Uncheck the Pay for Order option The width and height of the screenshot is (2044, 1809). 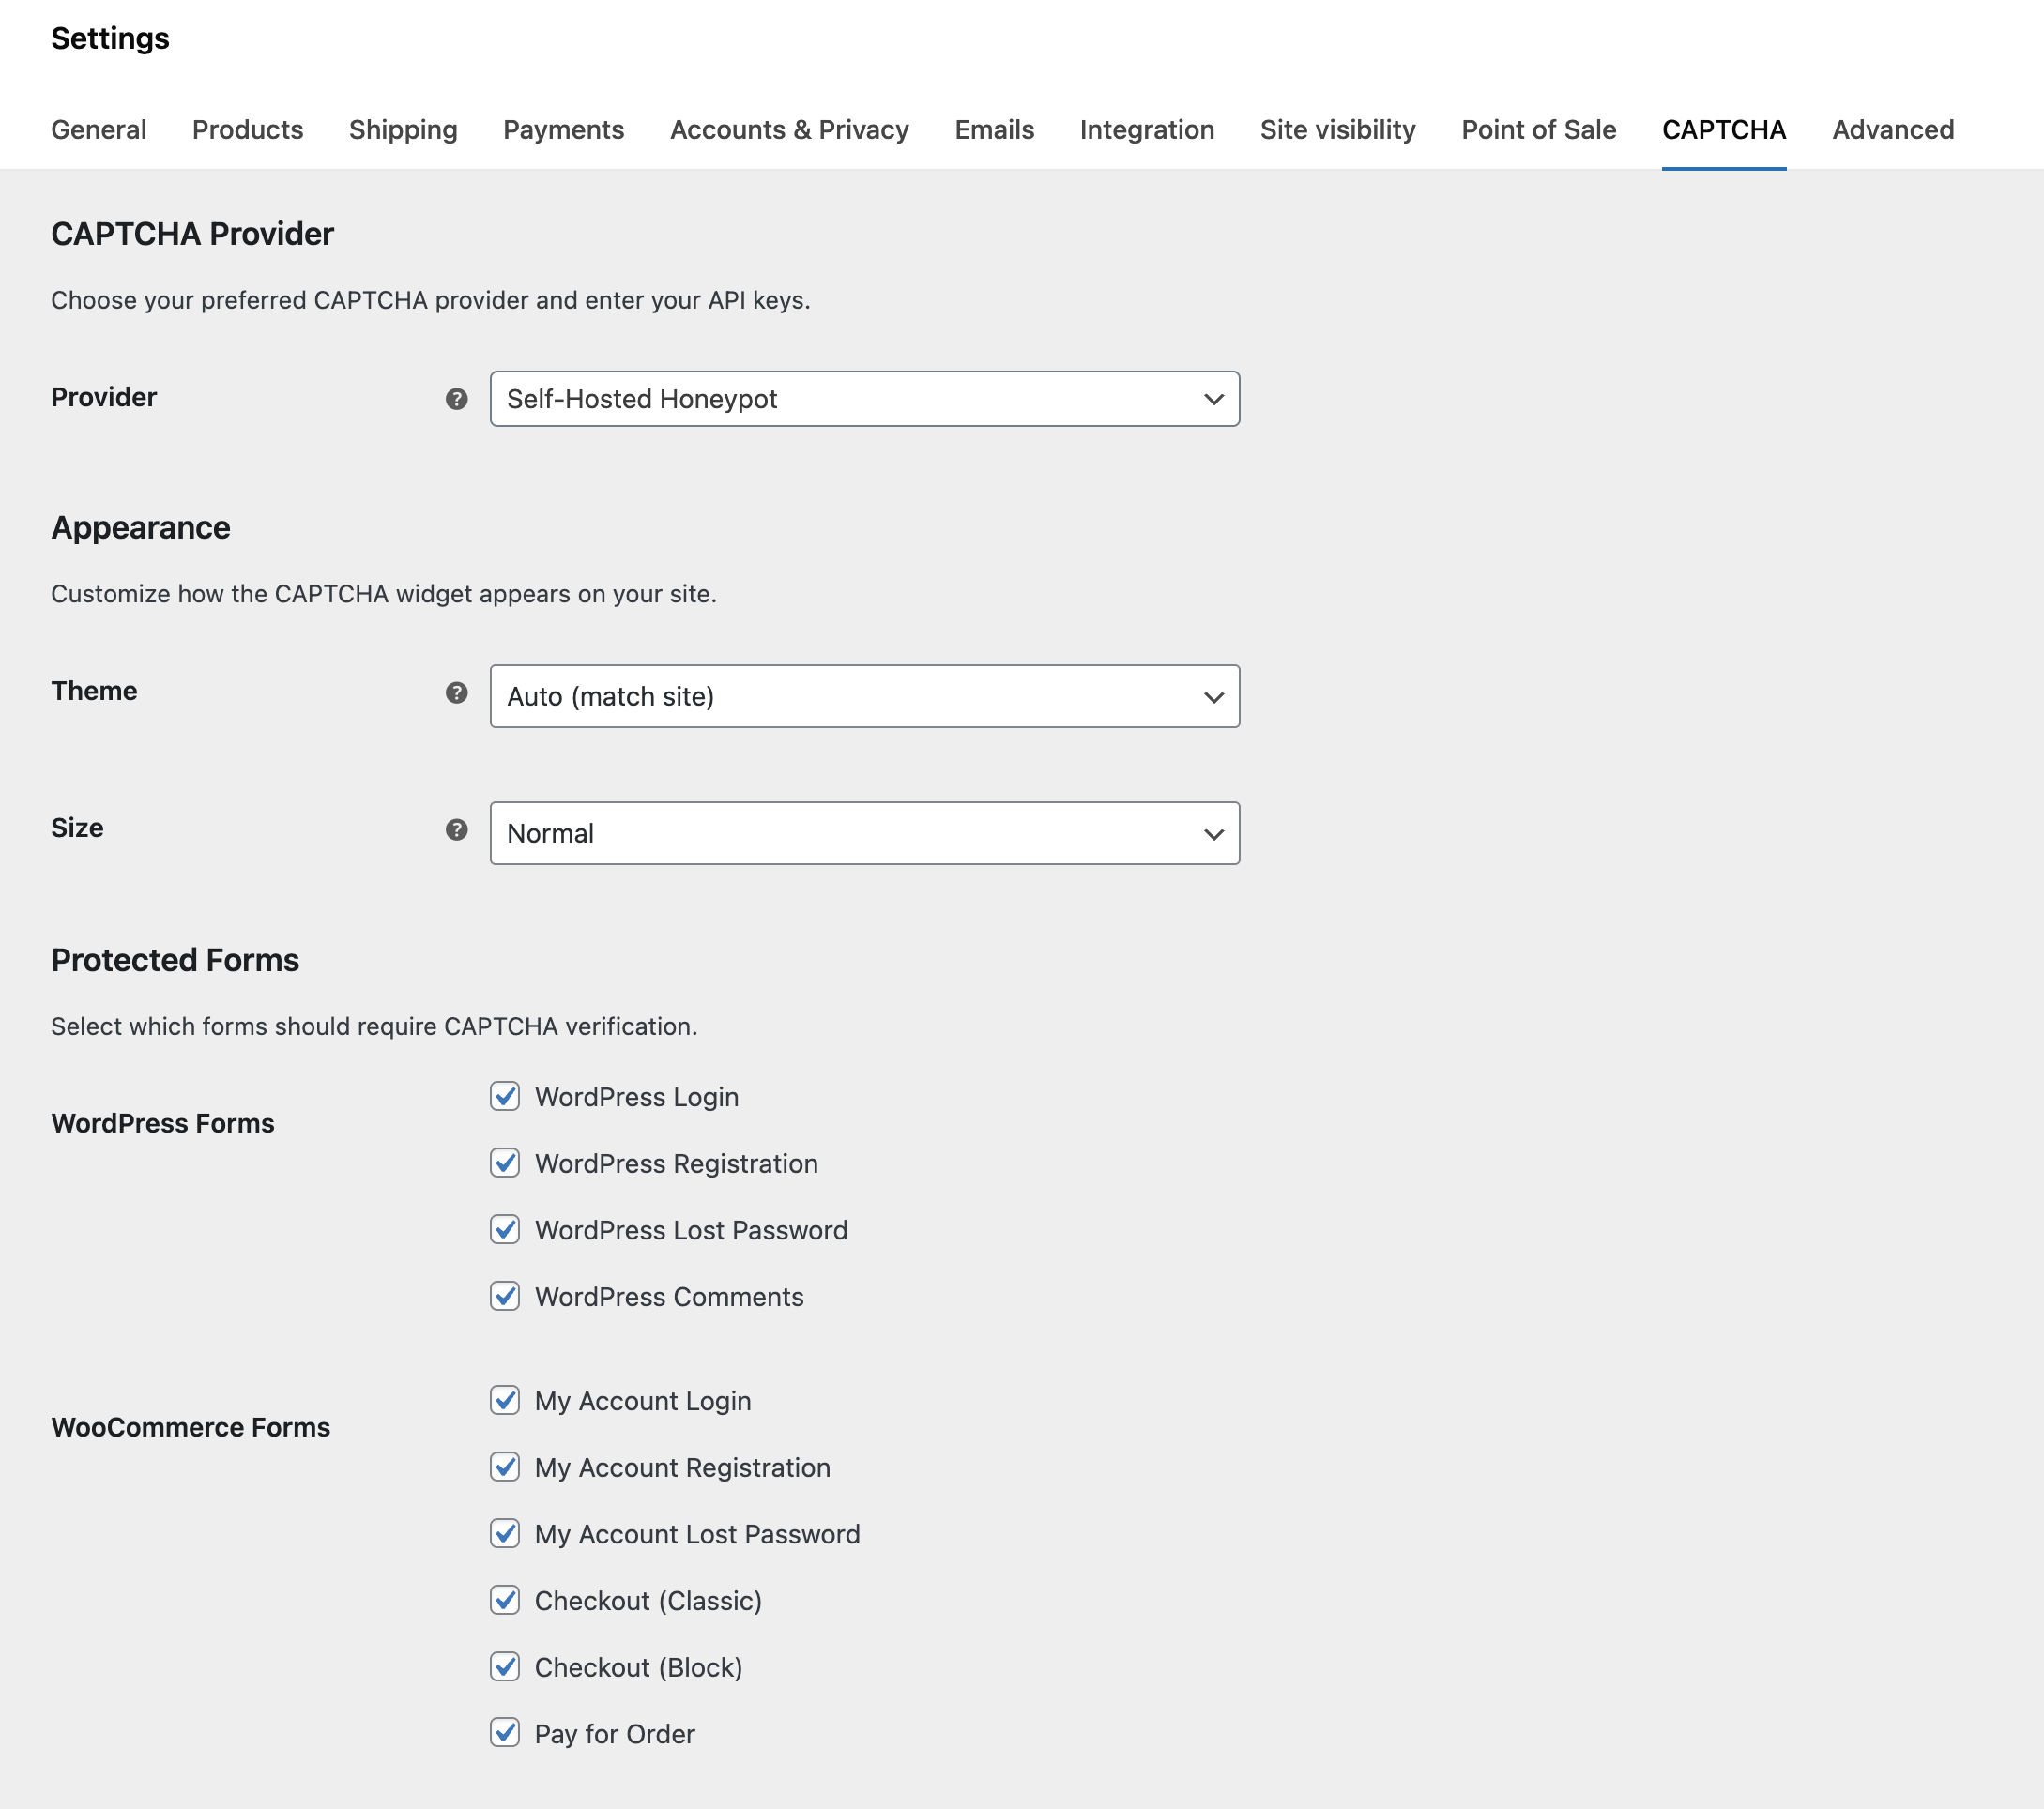[x=505, y=1734]
